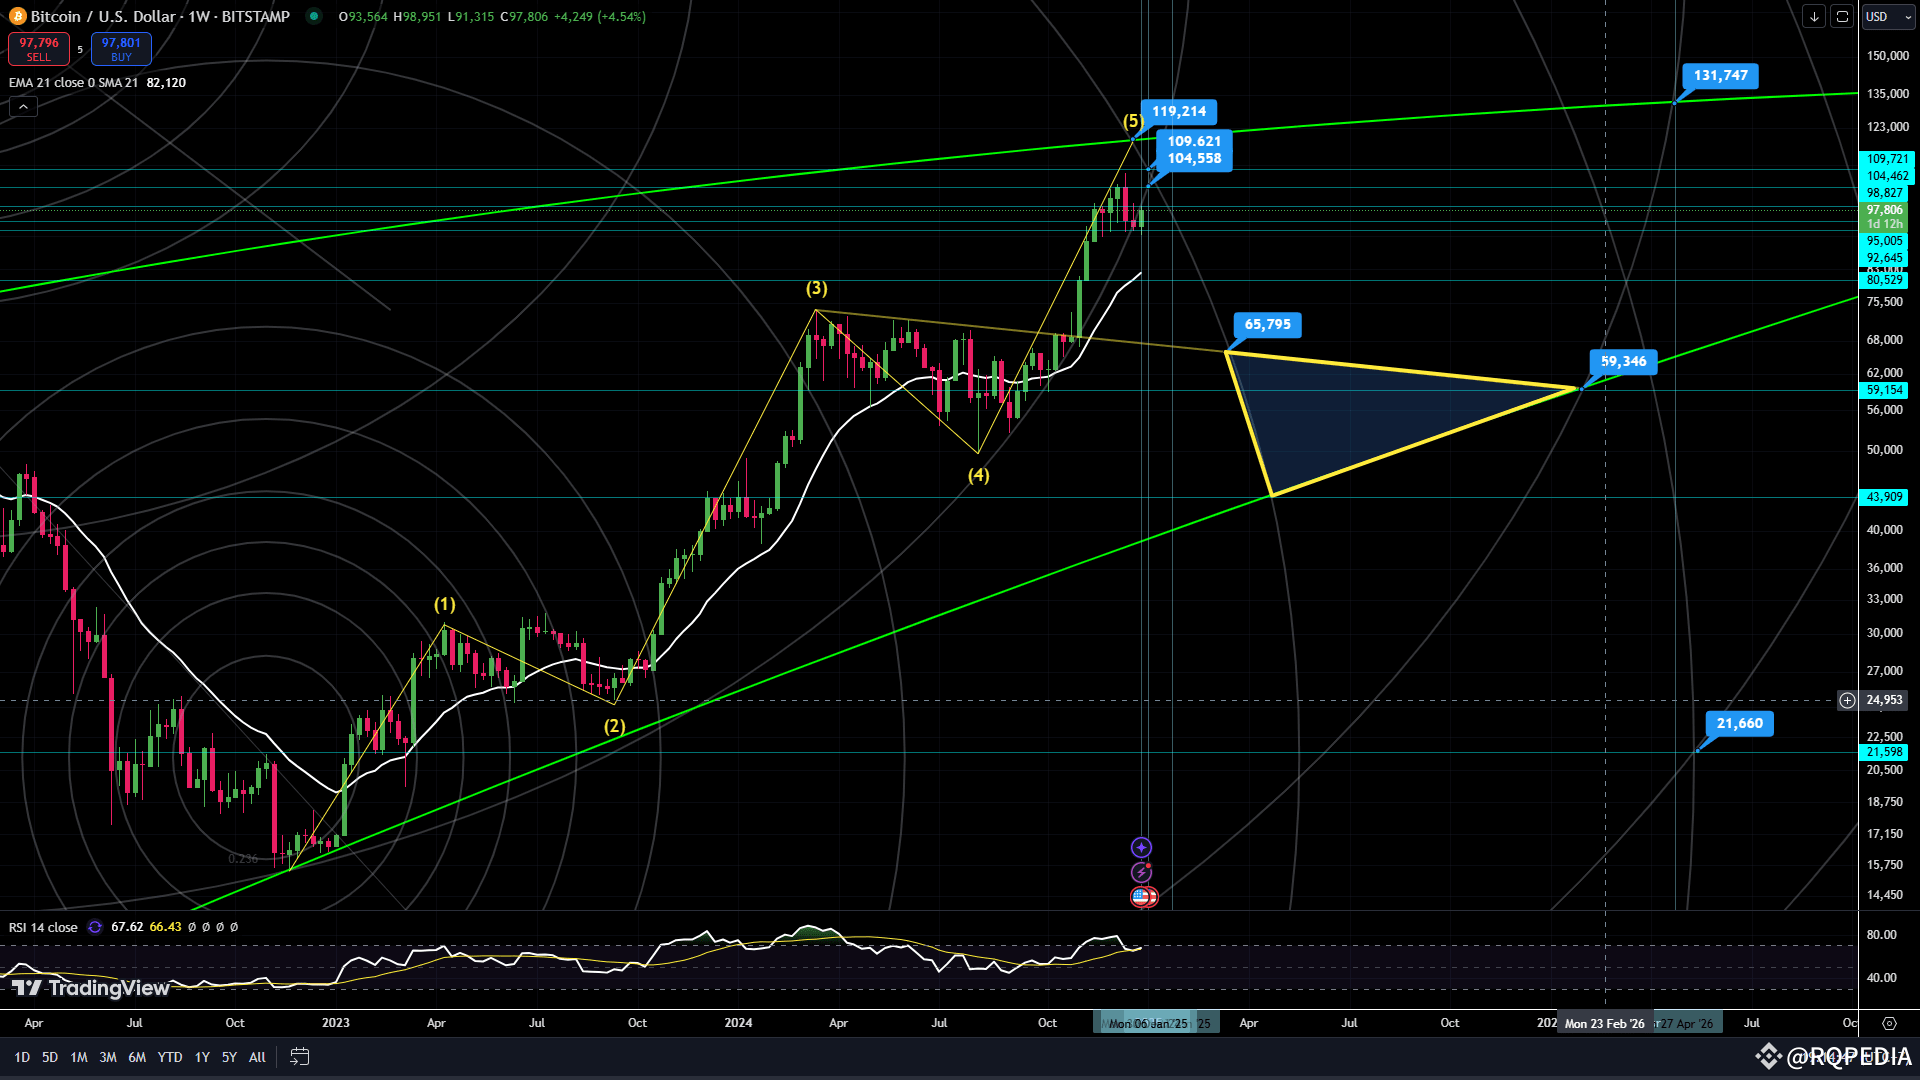Viewport: 1920px width, 1080px height.
Task: Select the All time range
Action: click(x=257, y=1057)
